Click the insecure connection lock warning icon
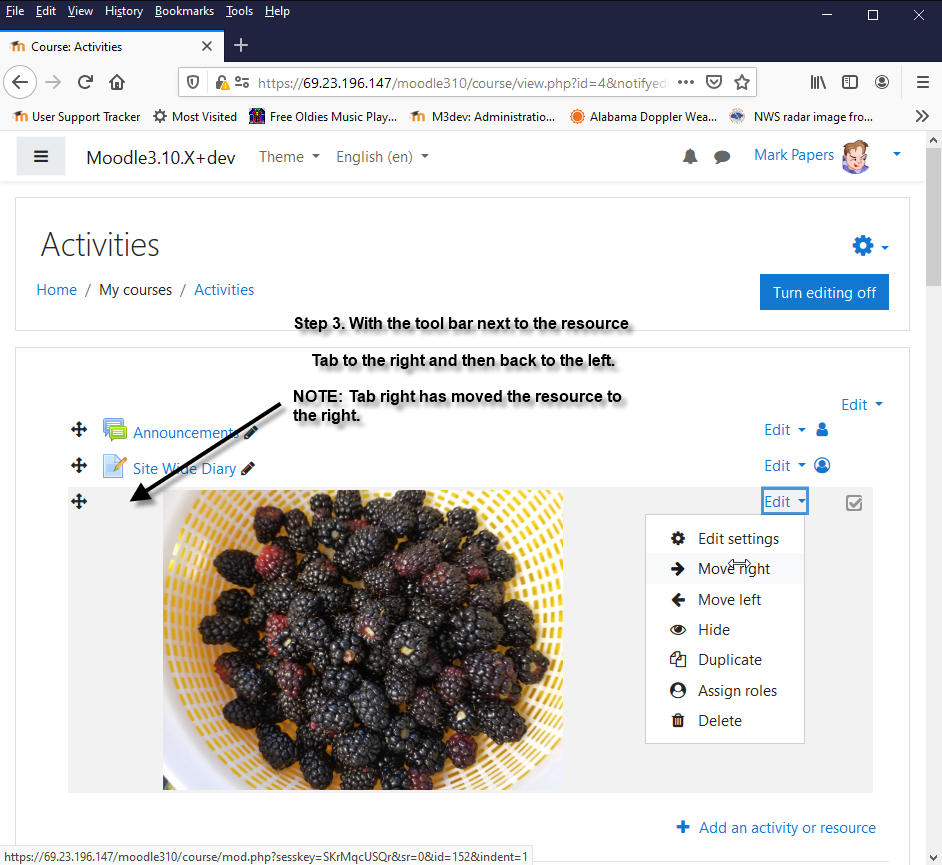This screenshot has height=865, width=942. tap(222, 82)
